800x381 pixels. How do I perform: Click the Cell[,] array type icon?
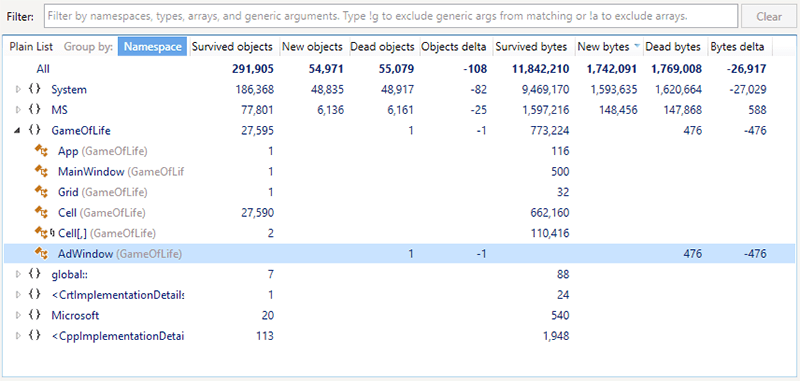43,233
